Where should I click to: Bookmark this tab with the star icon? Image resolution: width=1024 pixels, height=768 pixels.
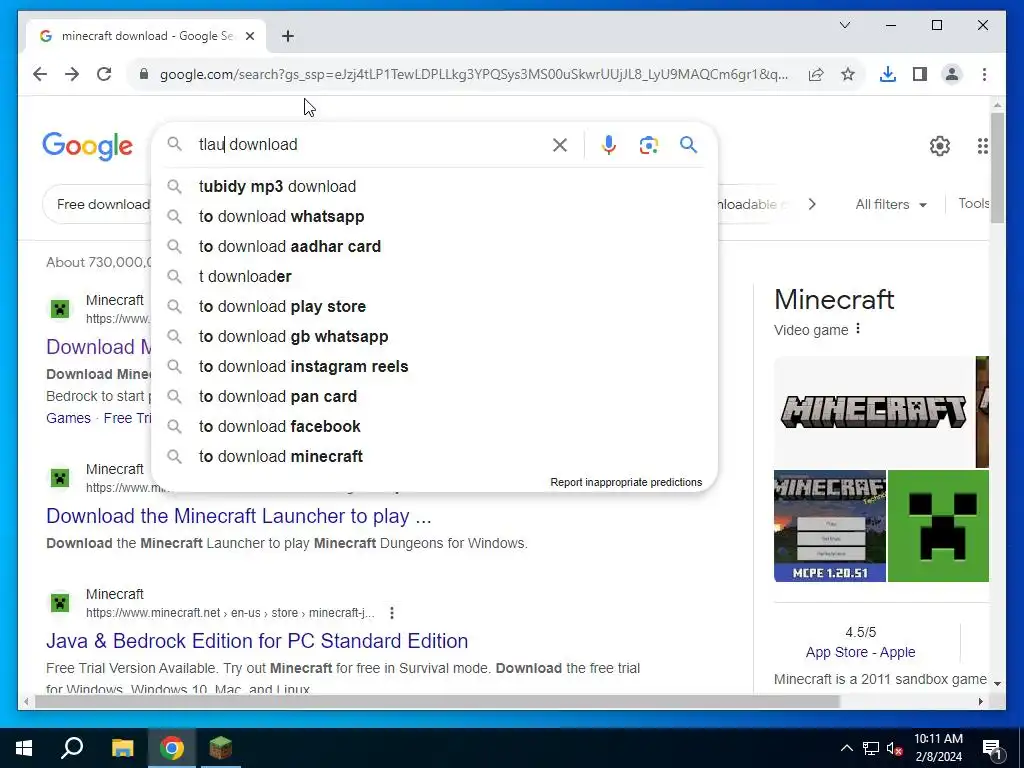pyautogui.click(x=848, y=74)
